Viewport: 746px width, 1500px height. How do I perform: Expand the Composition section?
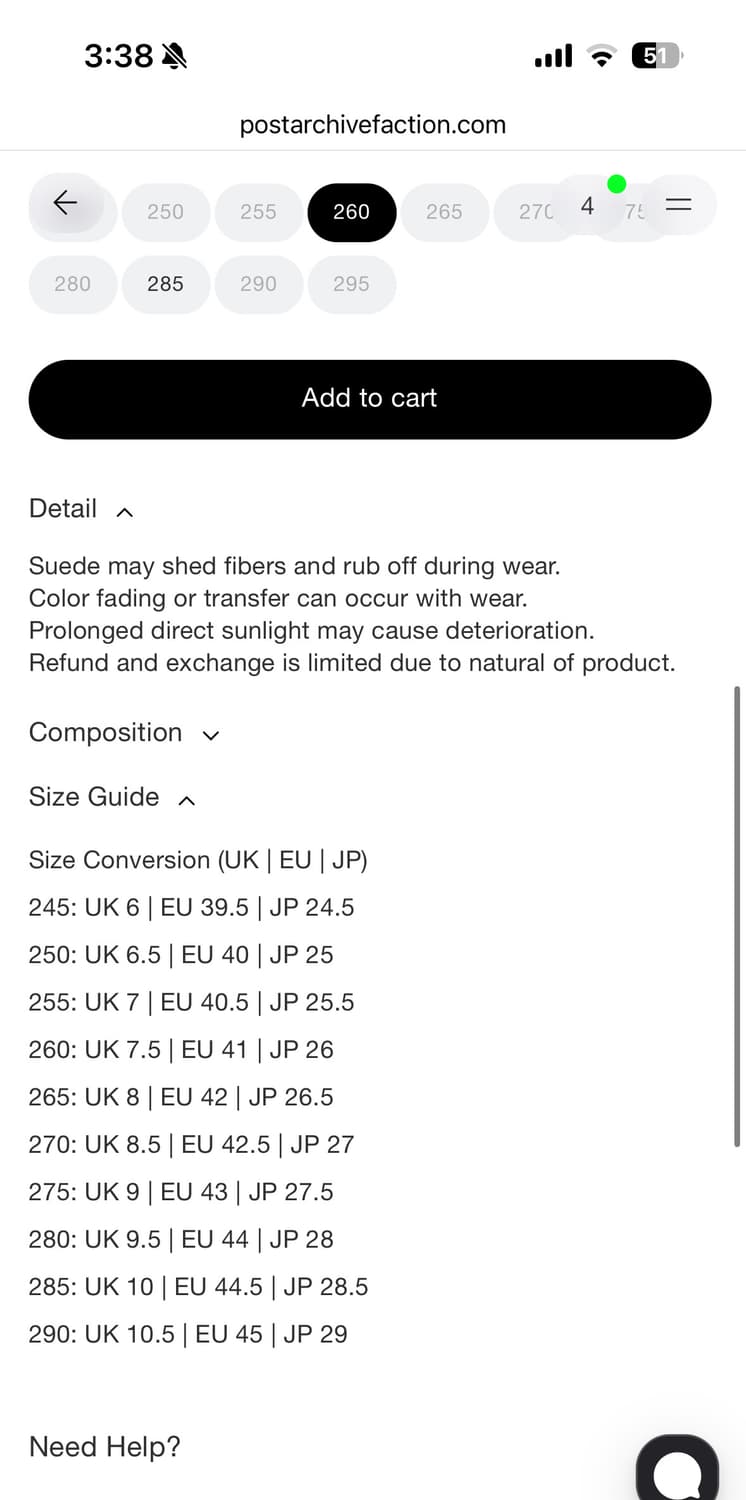(x=124, y=733)
